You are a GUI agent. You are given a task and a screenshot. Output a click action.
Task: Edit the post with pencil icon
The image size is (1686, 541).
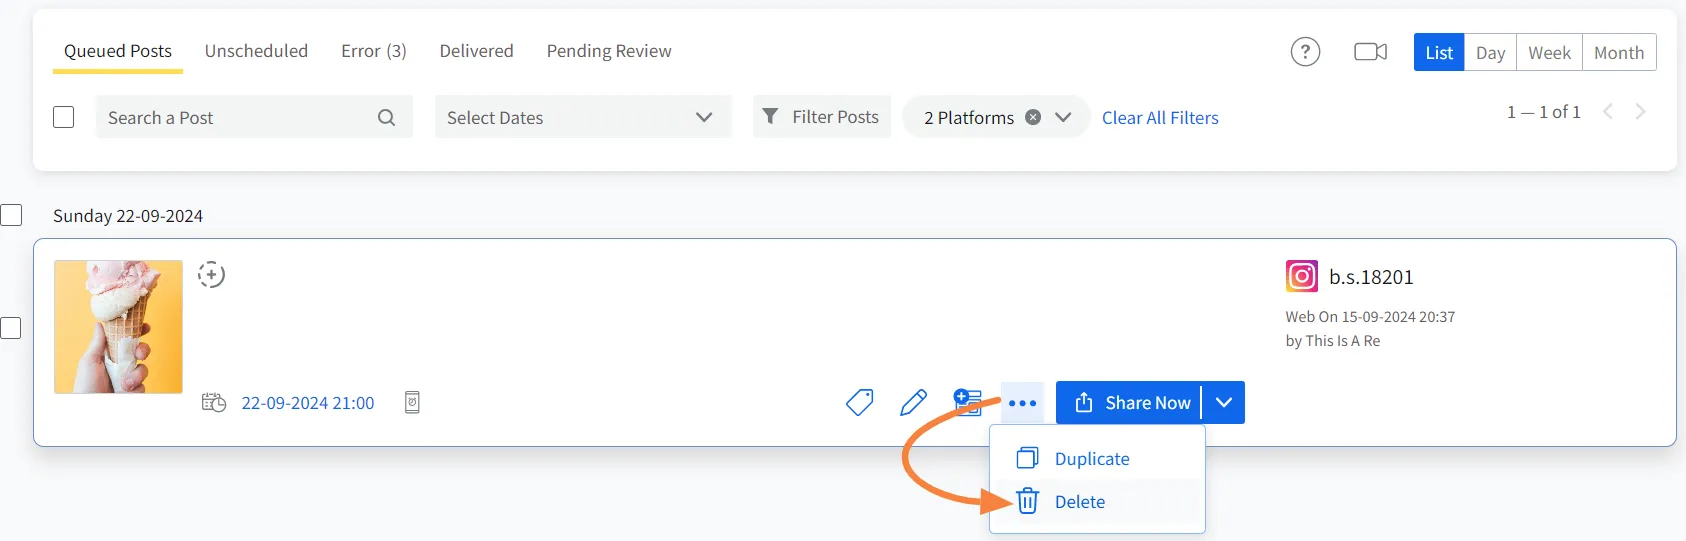(x=914, y=403)
